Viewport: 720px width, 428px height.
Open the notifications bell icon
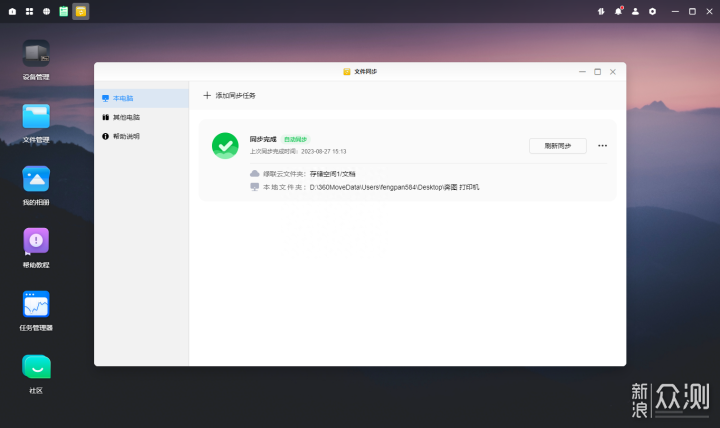click(618, 11)
